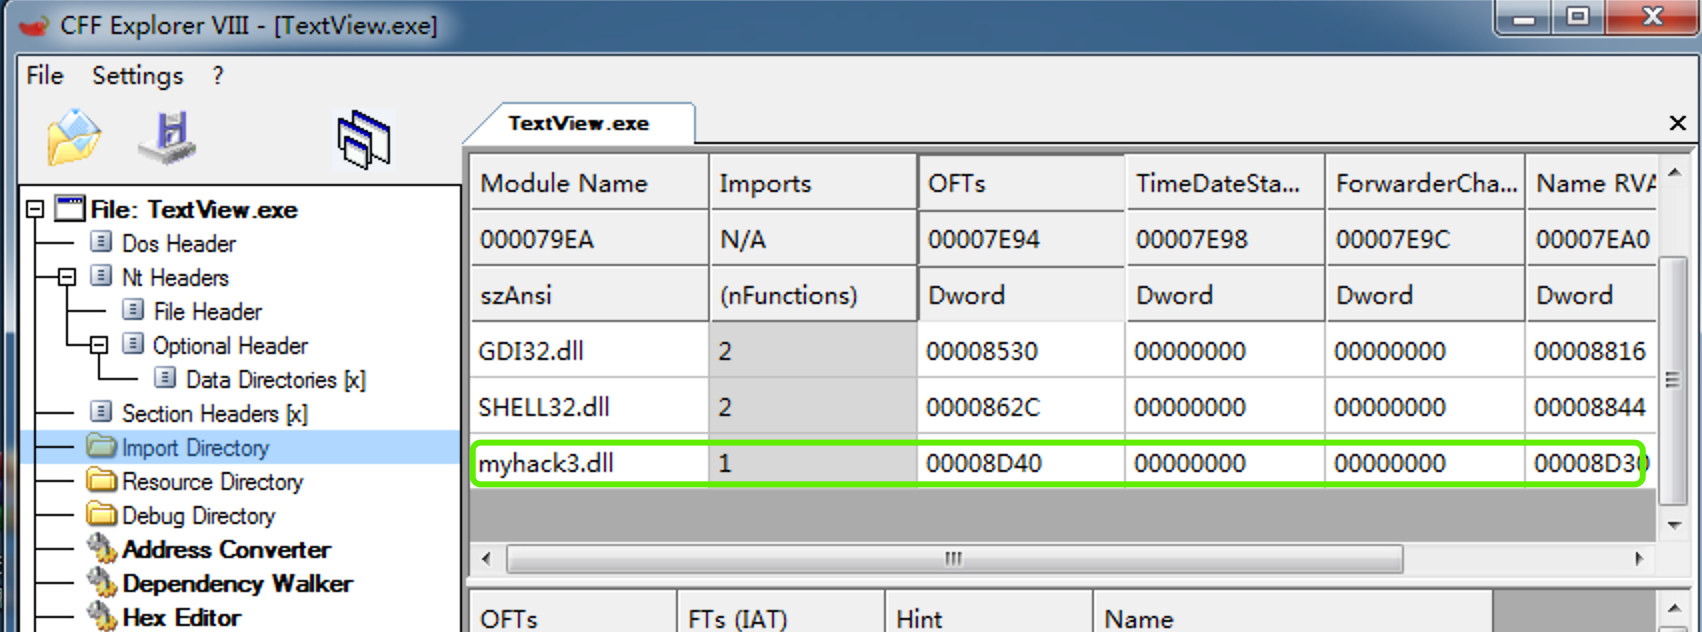
Task: Close the TextView.exe document tab
Action: pyautogui.click(x=1677, y=123)
